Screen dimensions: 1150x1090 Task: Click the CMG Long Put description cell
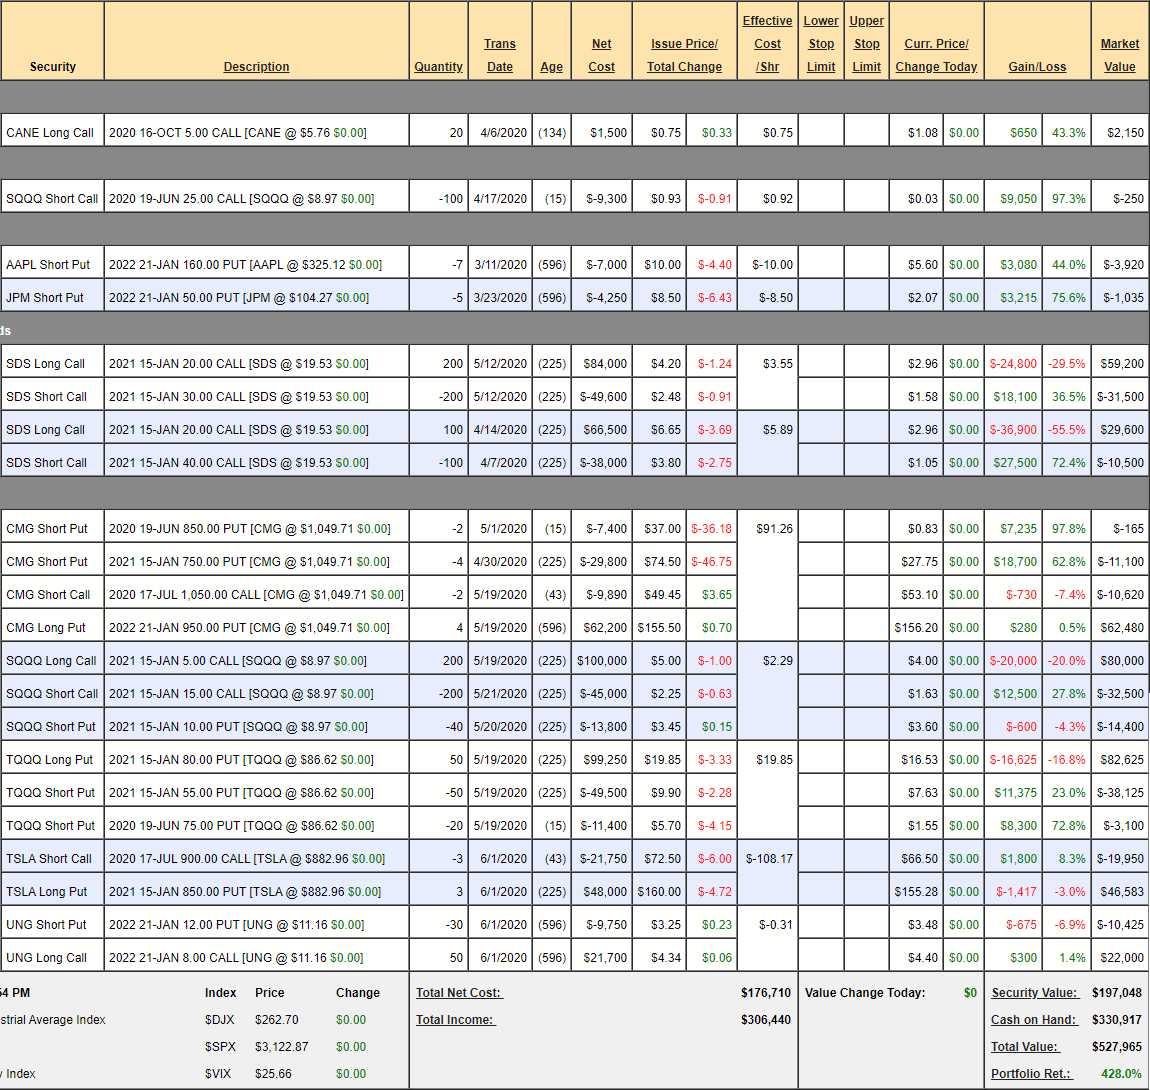pos(256,628)
